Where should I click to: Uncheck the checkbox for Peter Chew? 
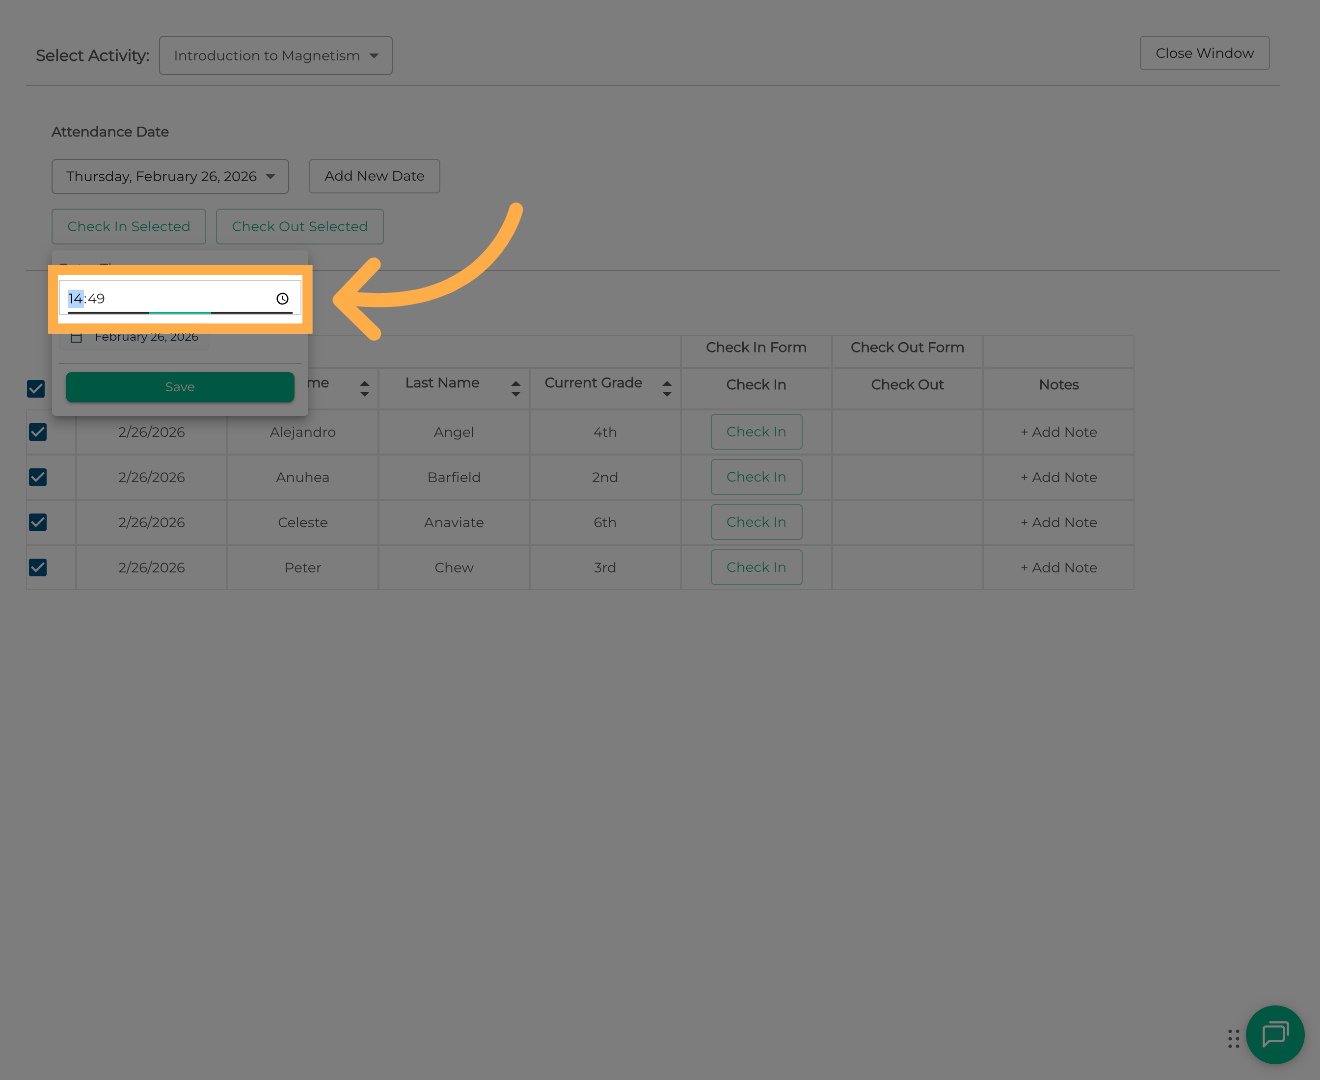point(38,567)
